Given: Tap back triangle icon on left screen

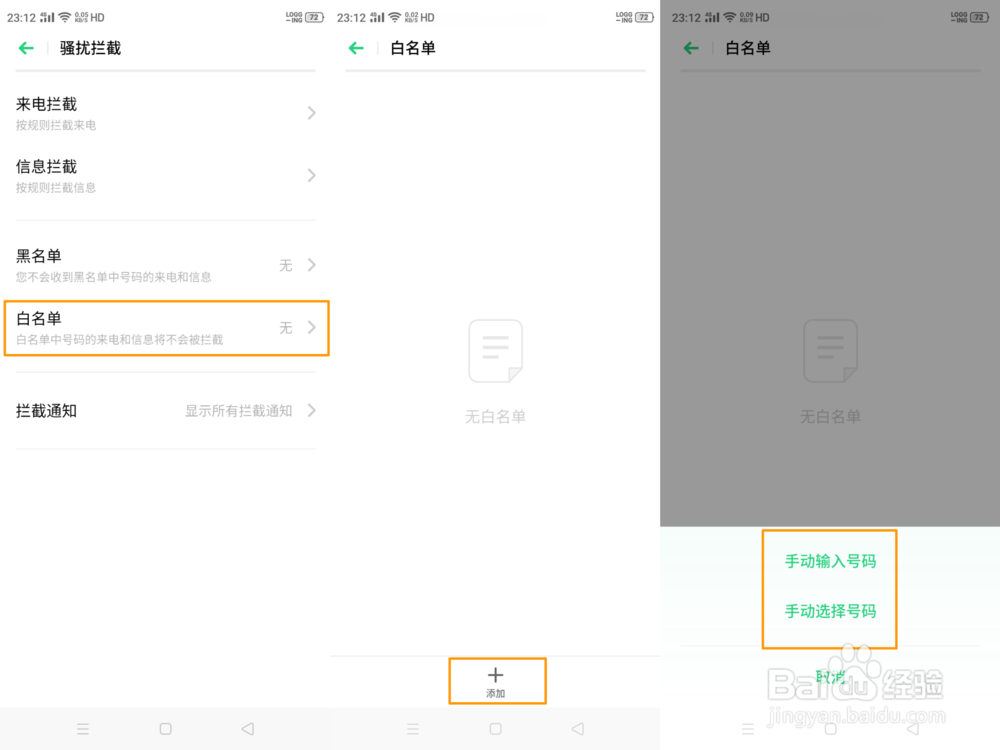Looking at the screenshot, I should 248,728.
